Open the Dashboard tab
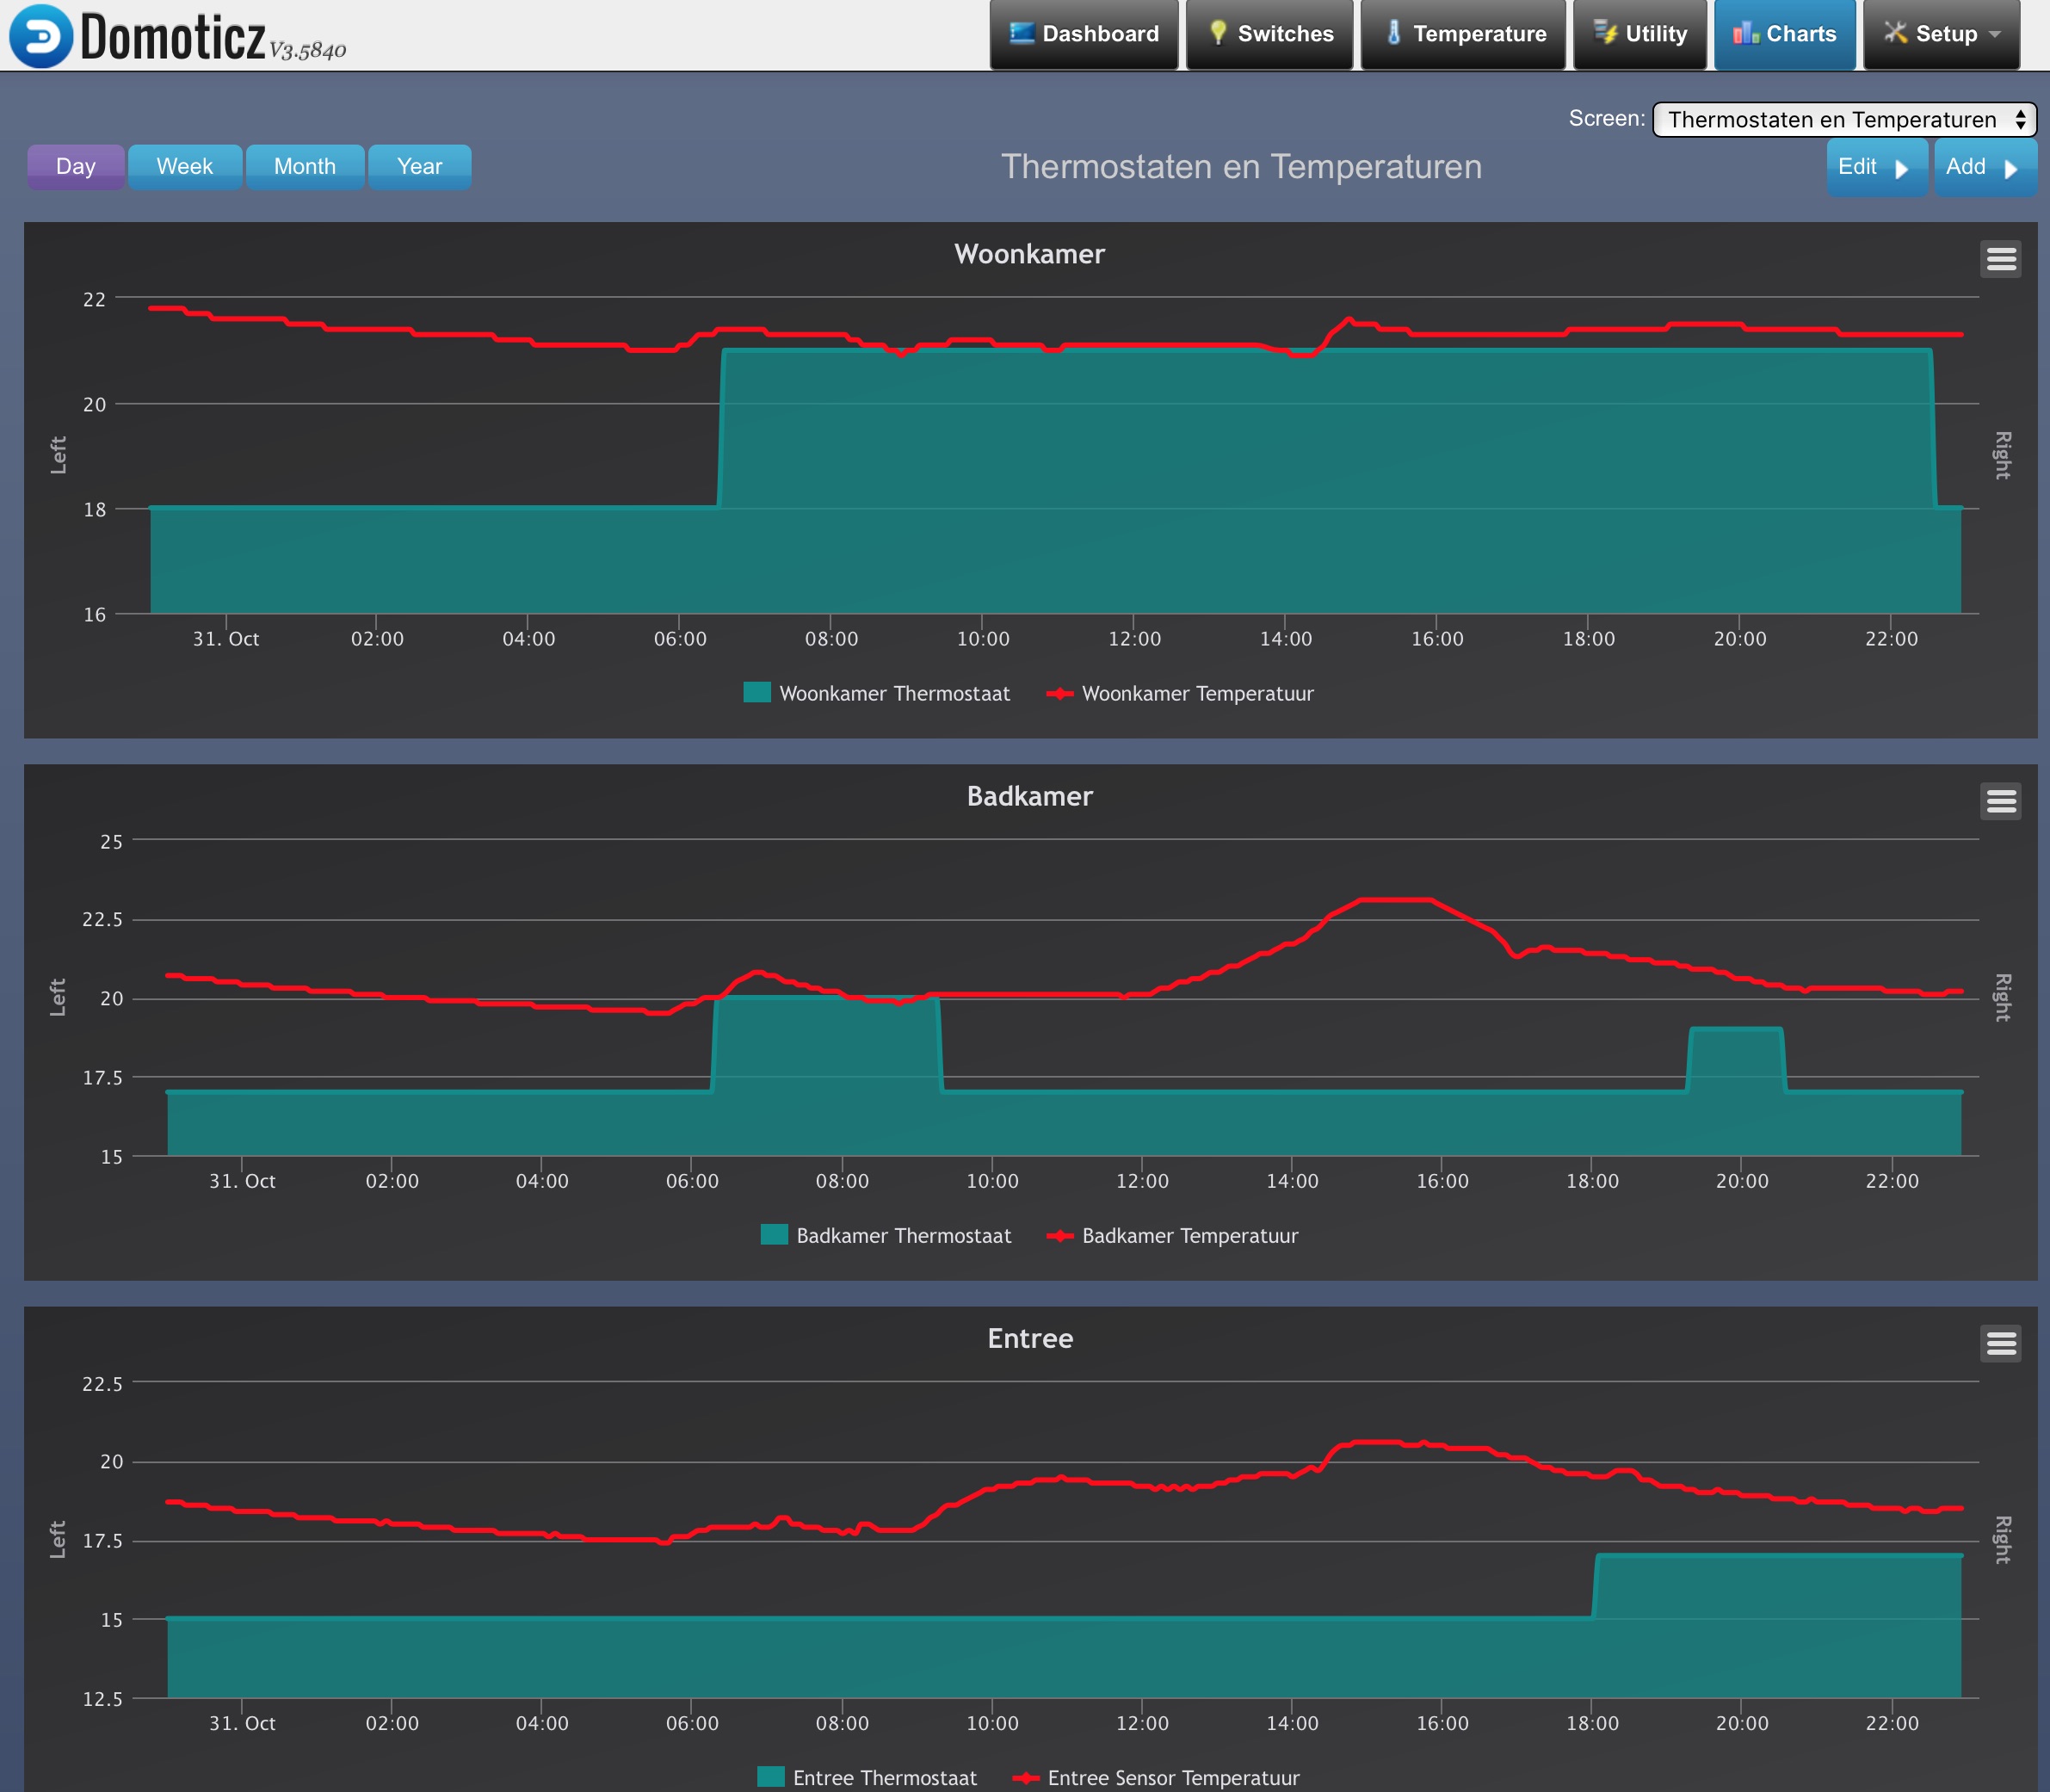This screenshot has width=2050, height=1792. point(1084,34)
